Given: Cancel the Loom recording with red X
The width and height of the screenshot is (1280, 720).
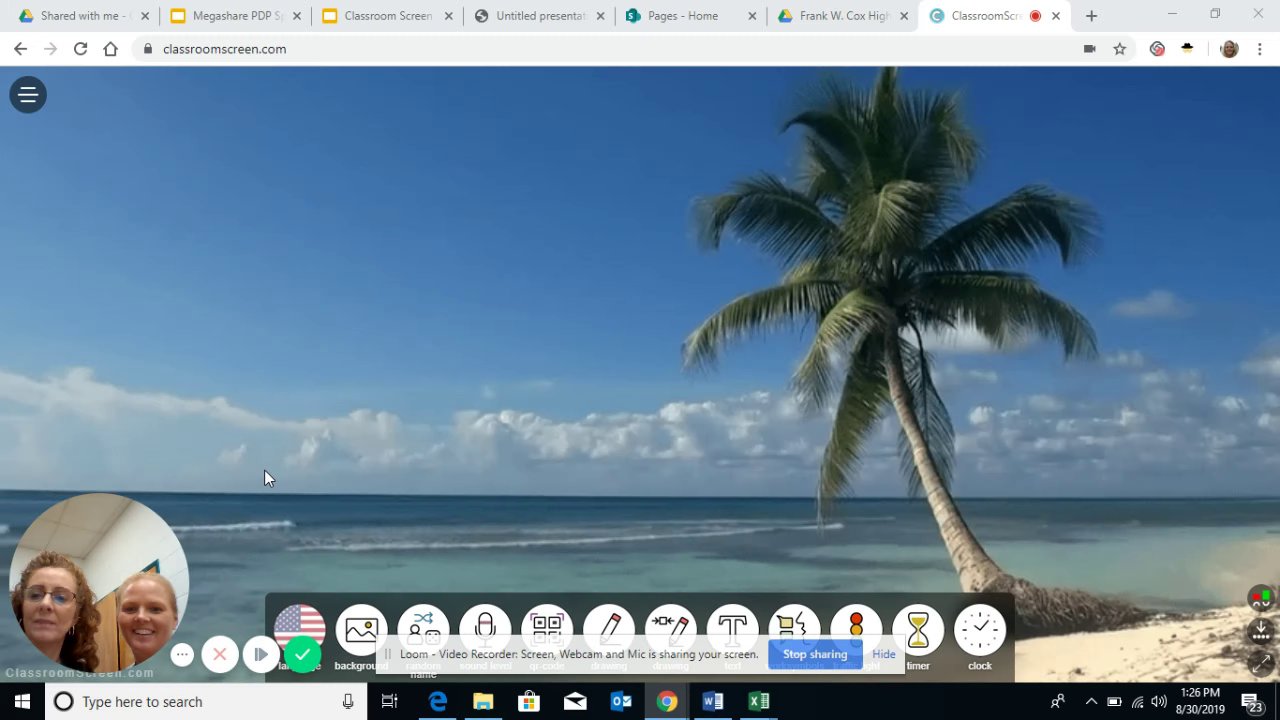Looking at the screenshot, I should point(220,655).
